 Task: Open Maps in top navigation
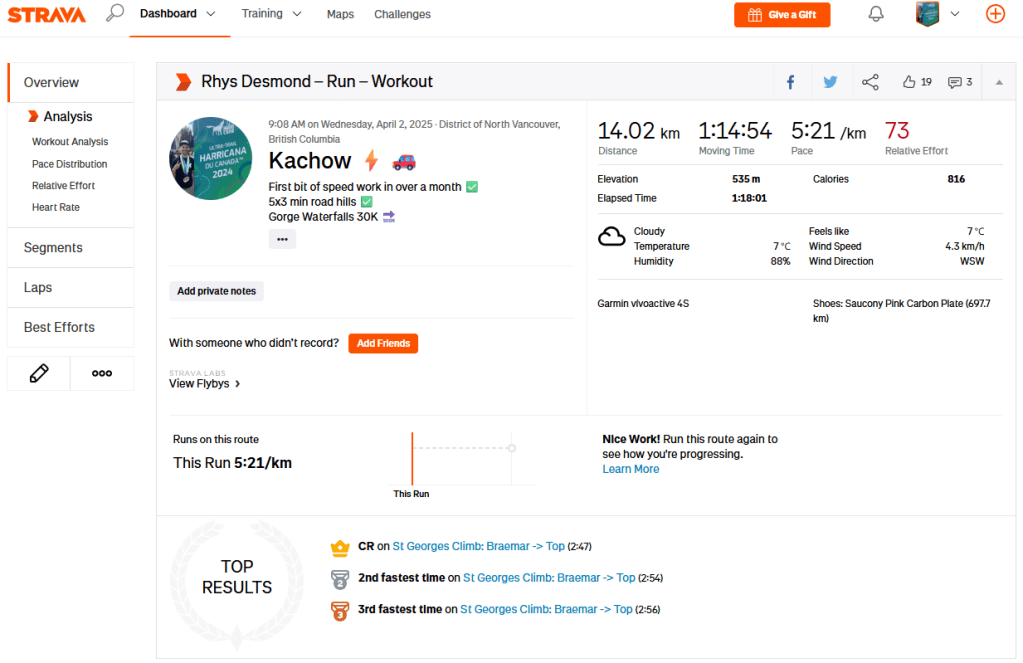[x=340, y=14]
